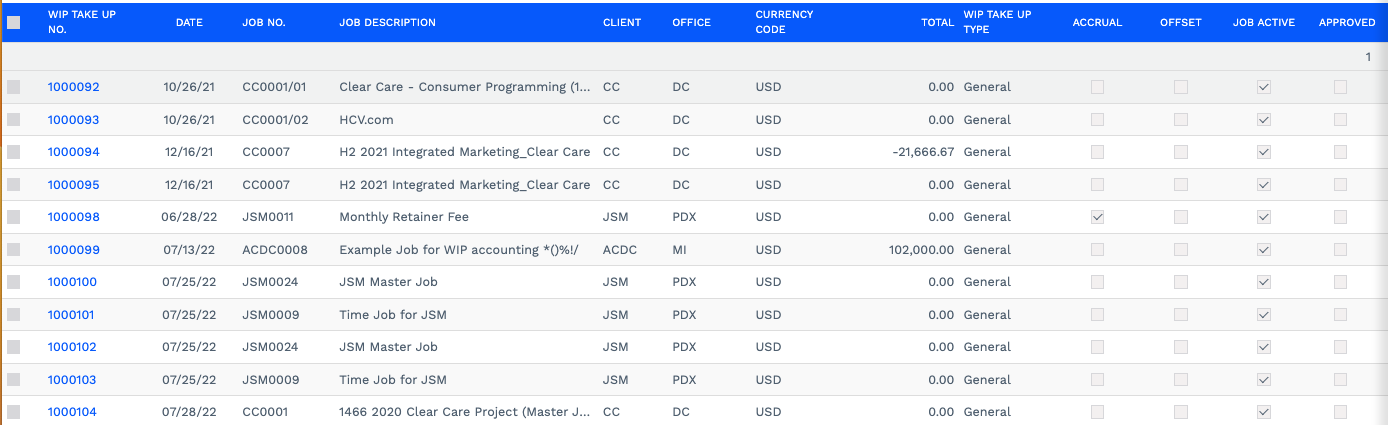Sort by Client column header

[622, 22]
